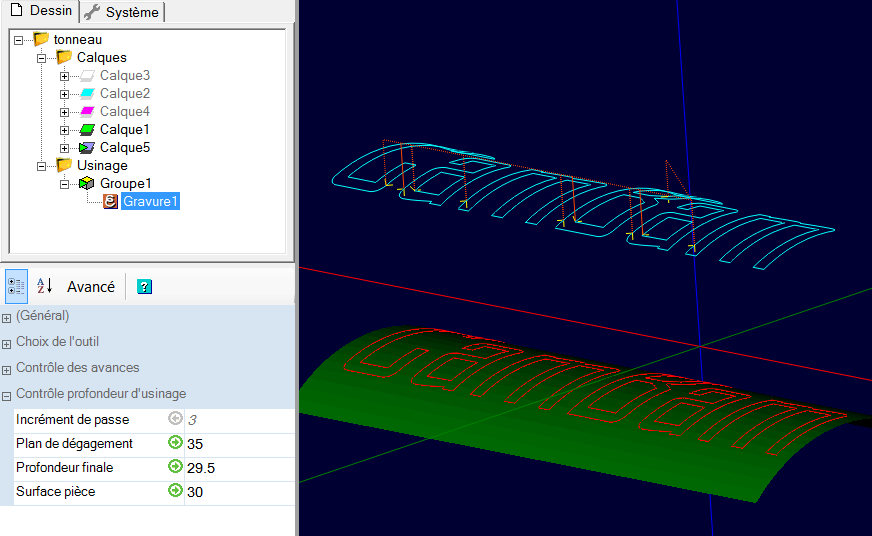Switch to the Dessin tab
This screenshot has height=536, width=872.
[41, 11]
